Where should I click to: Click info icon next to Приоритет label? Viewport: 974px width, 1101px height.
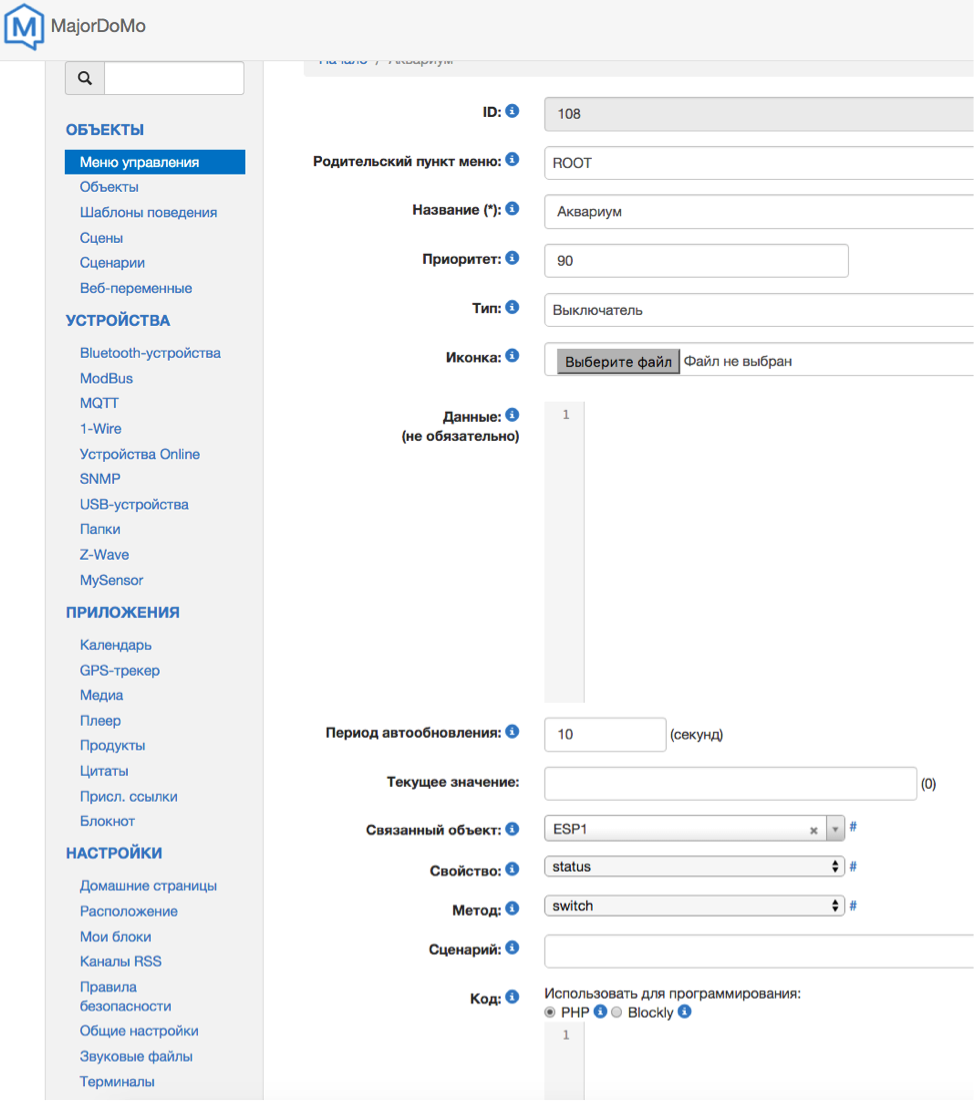512,258
